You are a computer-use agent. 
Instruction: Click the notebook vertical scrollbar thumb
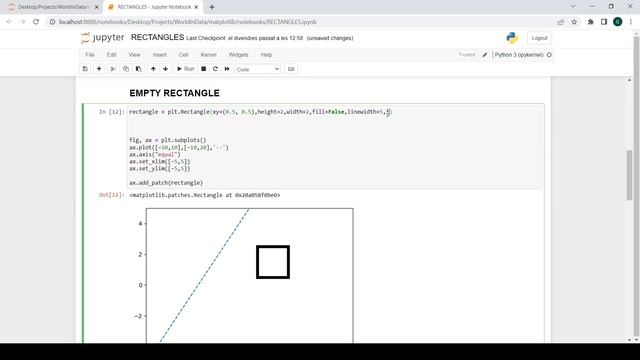(629, 175)
